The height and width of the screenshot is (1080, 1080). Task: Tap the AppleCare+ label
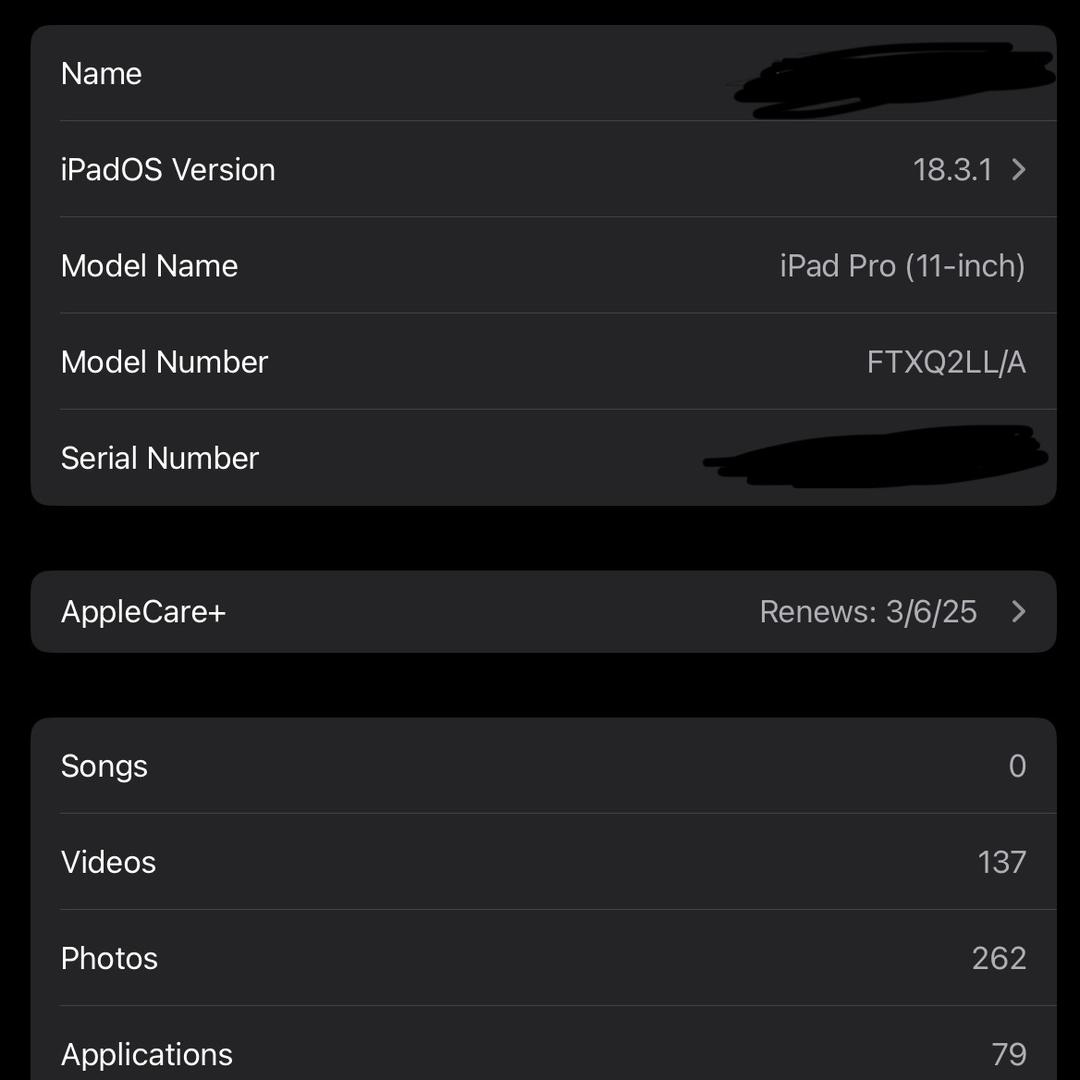click(144, 612)
